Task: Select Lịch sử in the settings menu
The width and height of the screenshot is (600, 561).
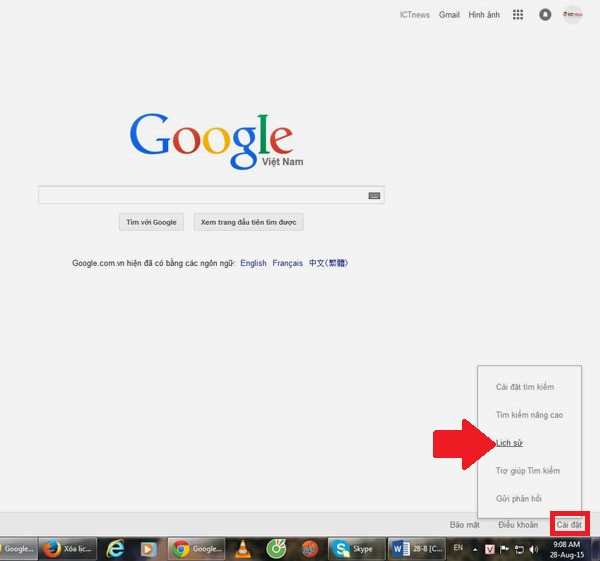Action: 509,443
